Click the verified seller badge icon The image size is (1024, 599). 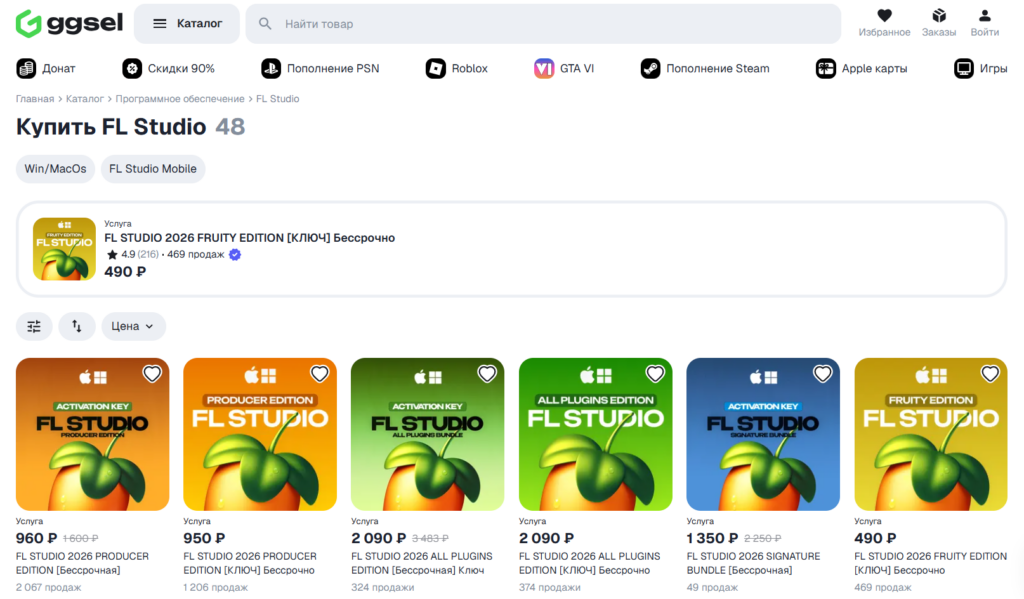[x=235, y=255]
